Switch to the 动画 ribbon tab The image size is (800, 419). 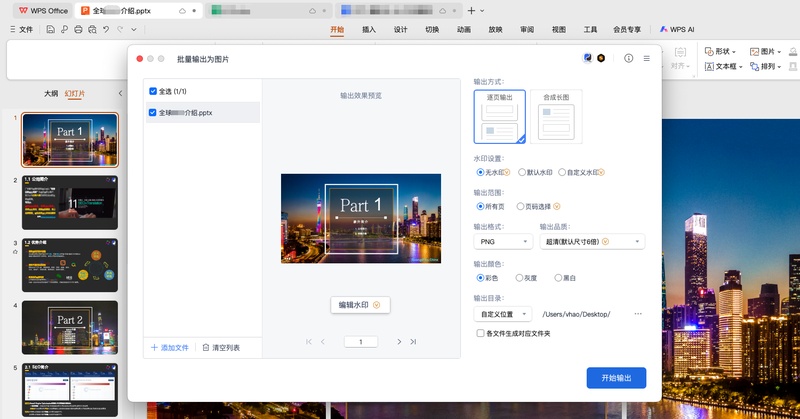[464, 30]
